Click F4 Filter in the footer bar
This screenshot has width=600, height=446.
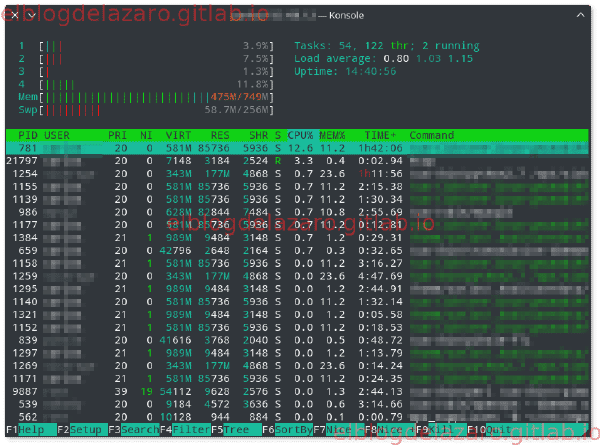click(x=185, y=430)
